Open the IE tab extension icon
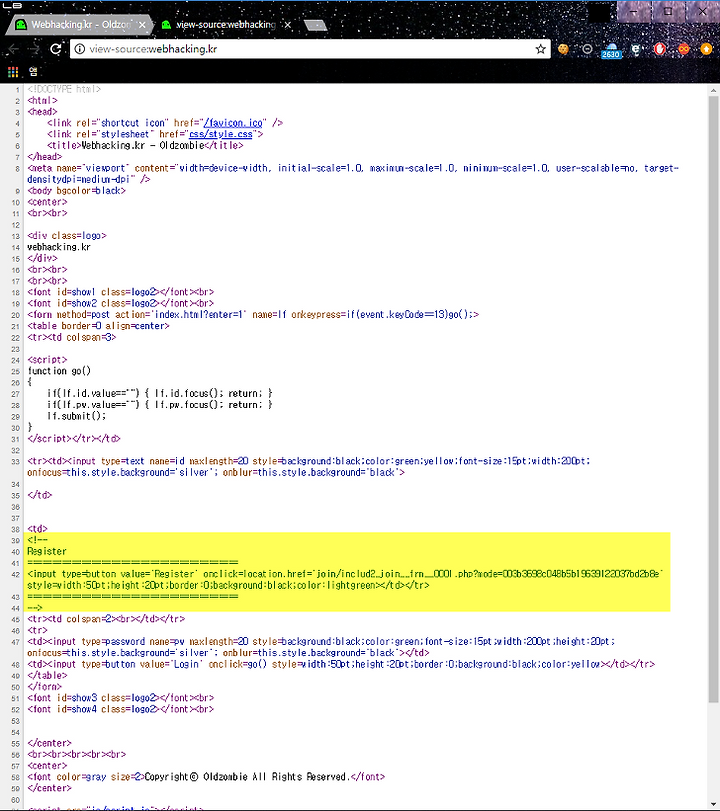Screen dimensions: 720x811 [636, 49]
